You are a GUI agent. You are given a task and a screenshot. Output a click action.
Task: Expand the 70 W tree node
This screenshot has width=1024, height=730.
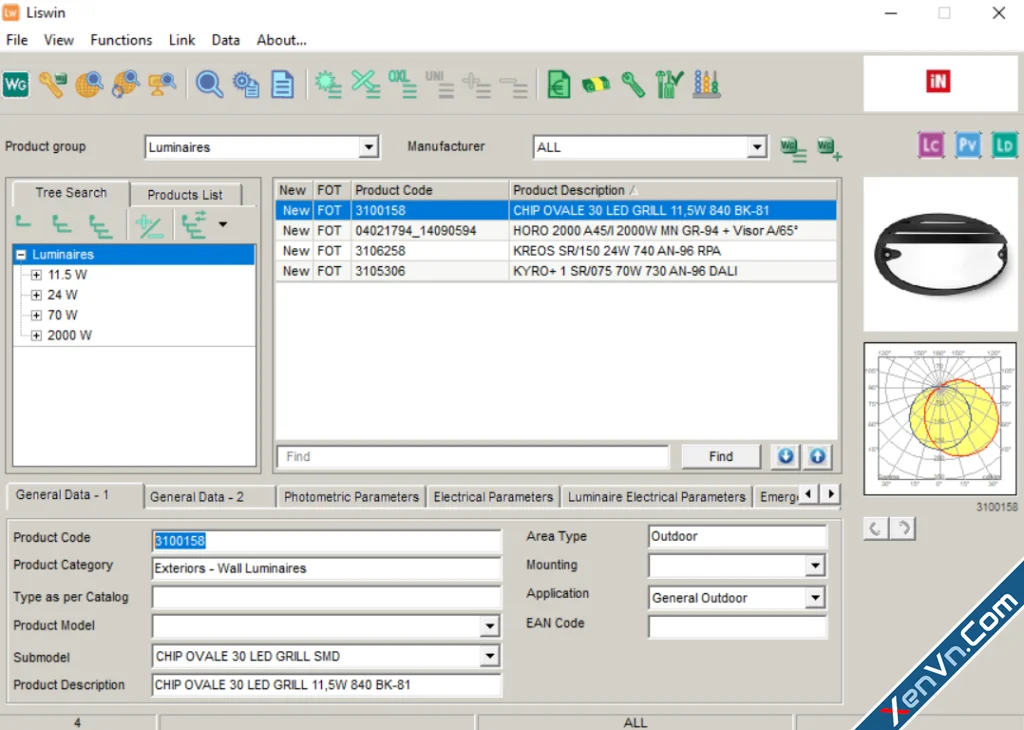[x=37, y=315]
